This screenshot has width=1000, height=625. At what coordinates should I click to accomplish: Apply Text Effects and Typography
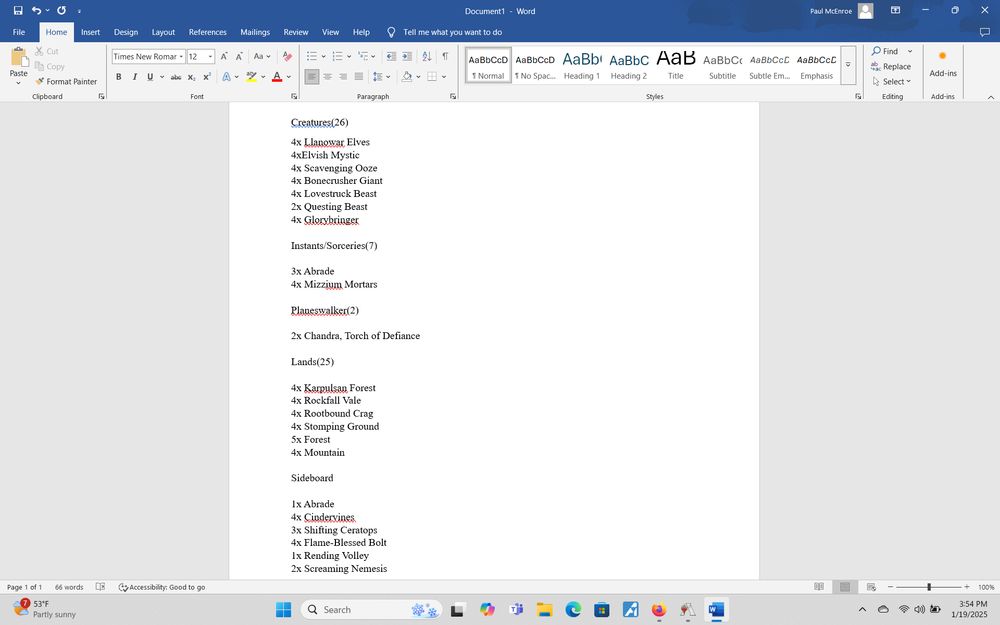tap(226, 77)
